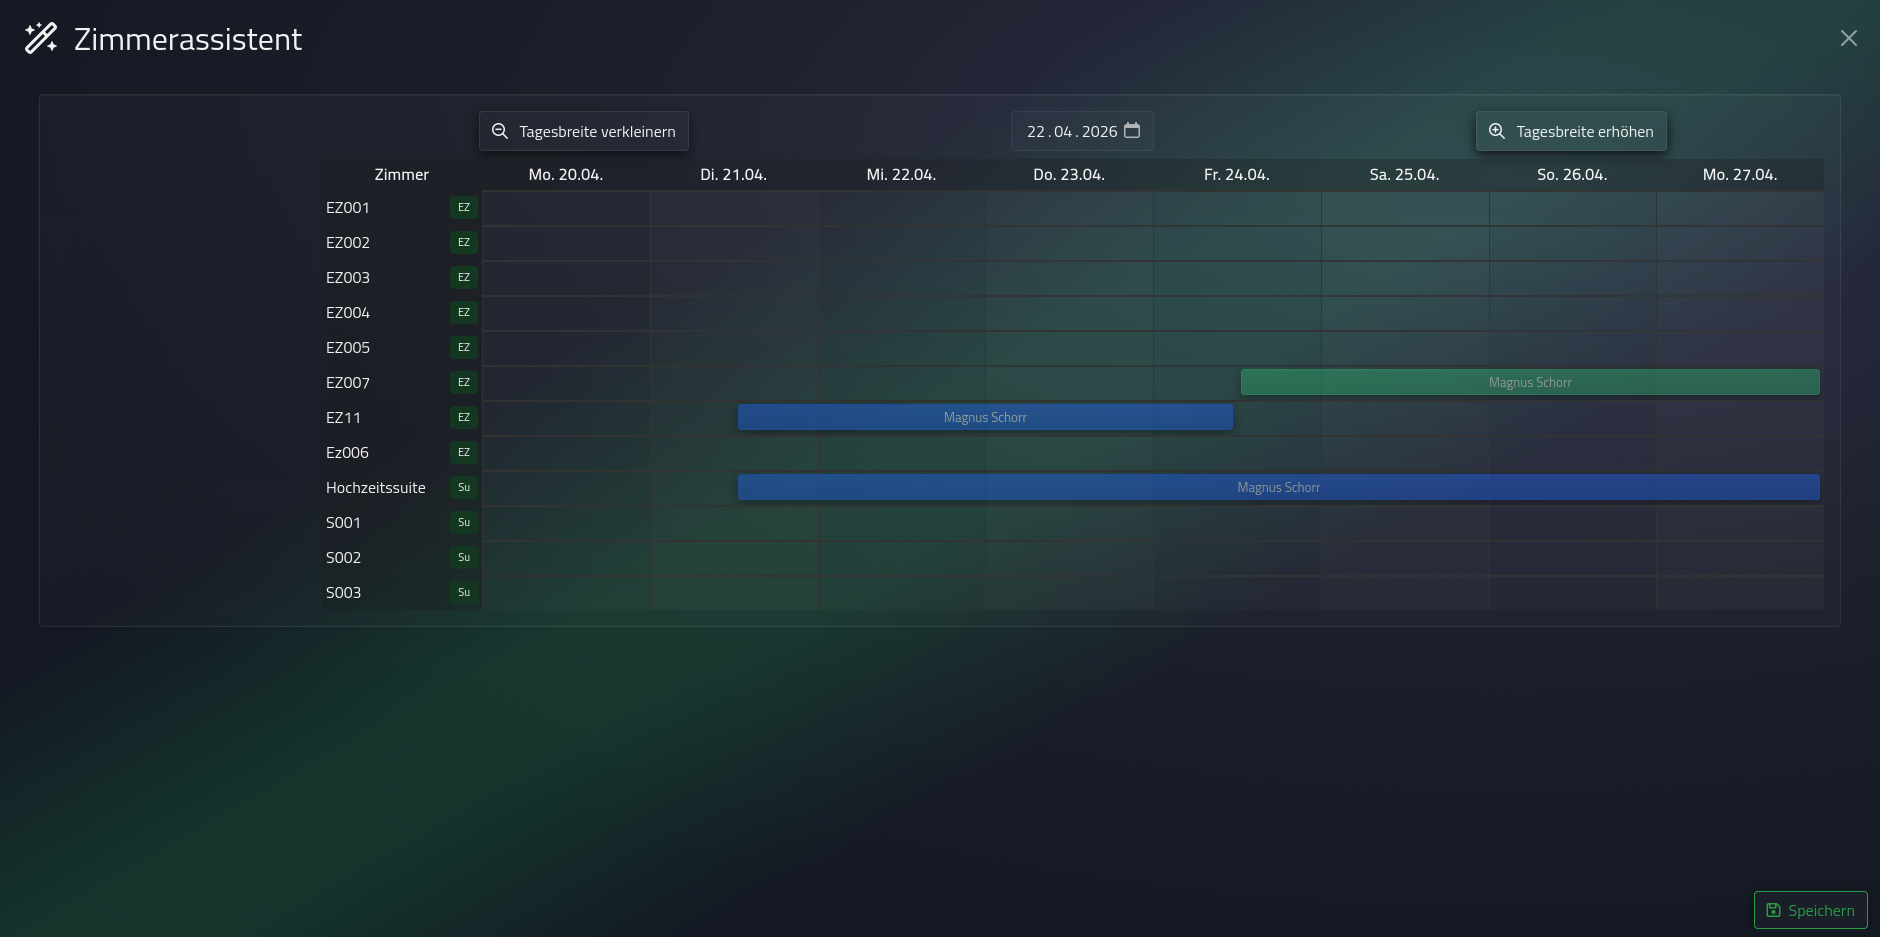
Task: Select room label S001
Action: (343, 523)
